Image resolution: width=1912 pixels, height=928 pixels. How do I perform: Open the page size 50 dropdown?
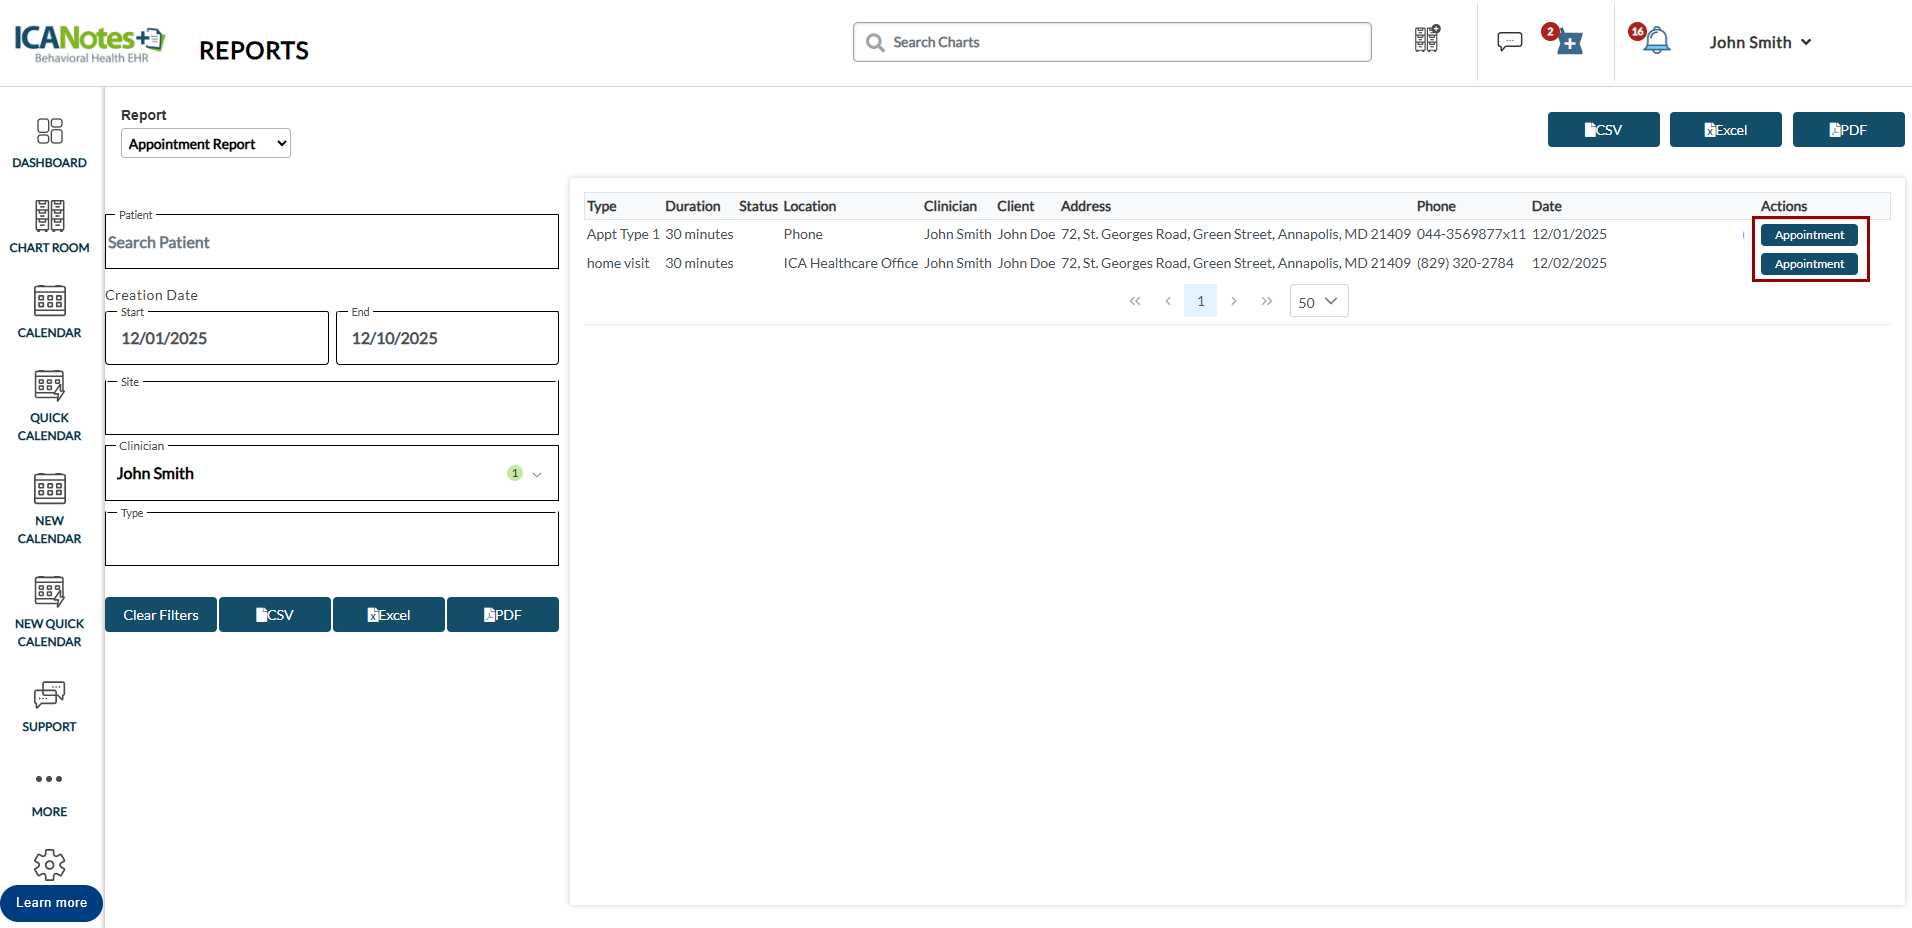point(1318,302)
